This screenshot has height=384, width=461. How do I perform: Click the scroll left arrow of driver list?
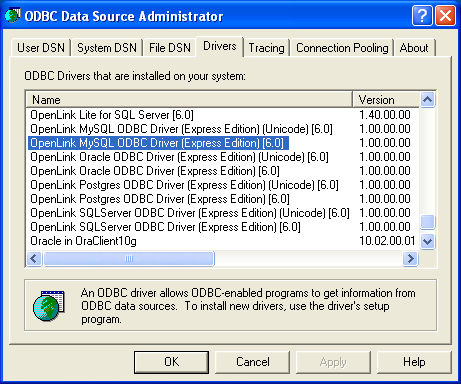[x=34, y=258]
